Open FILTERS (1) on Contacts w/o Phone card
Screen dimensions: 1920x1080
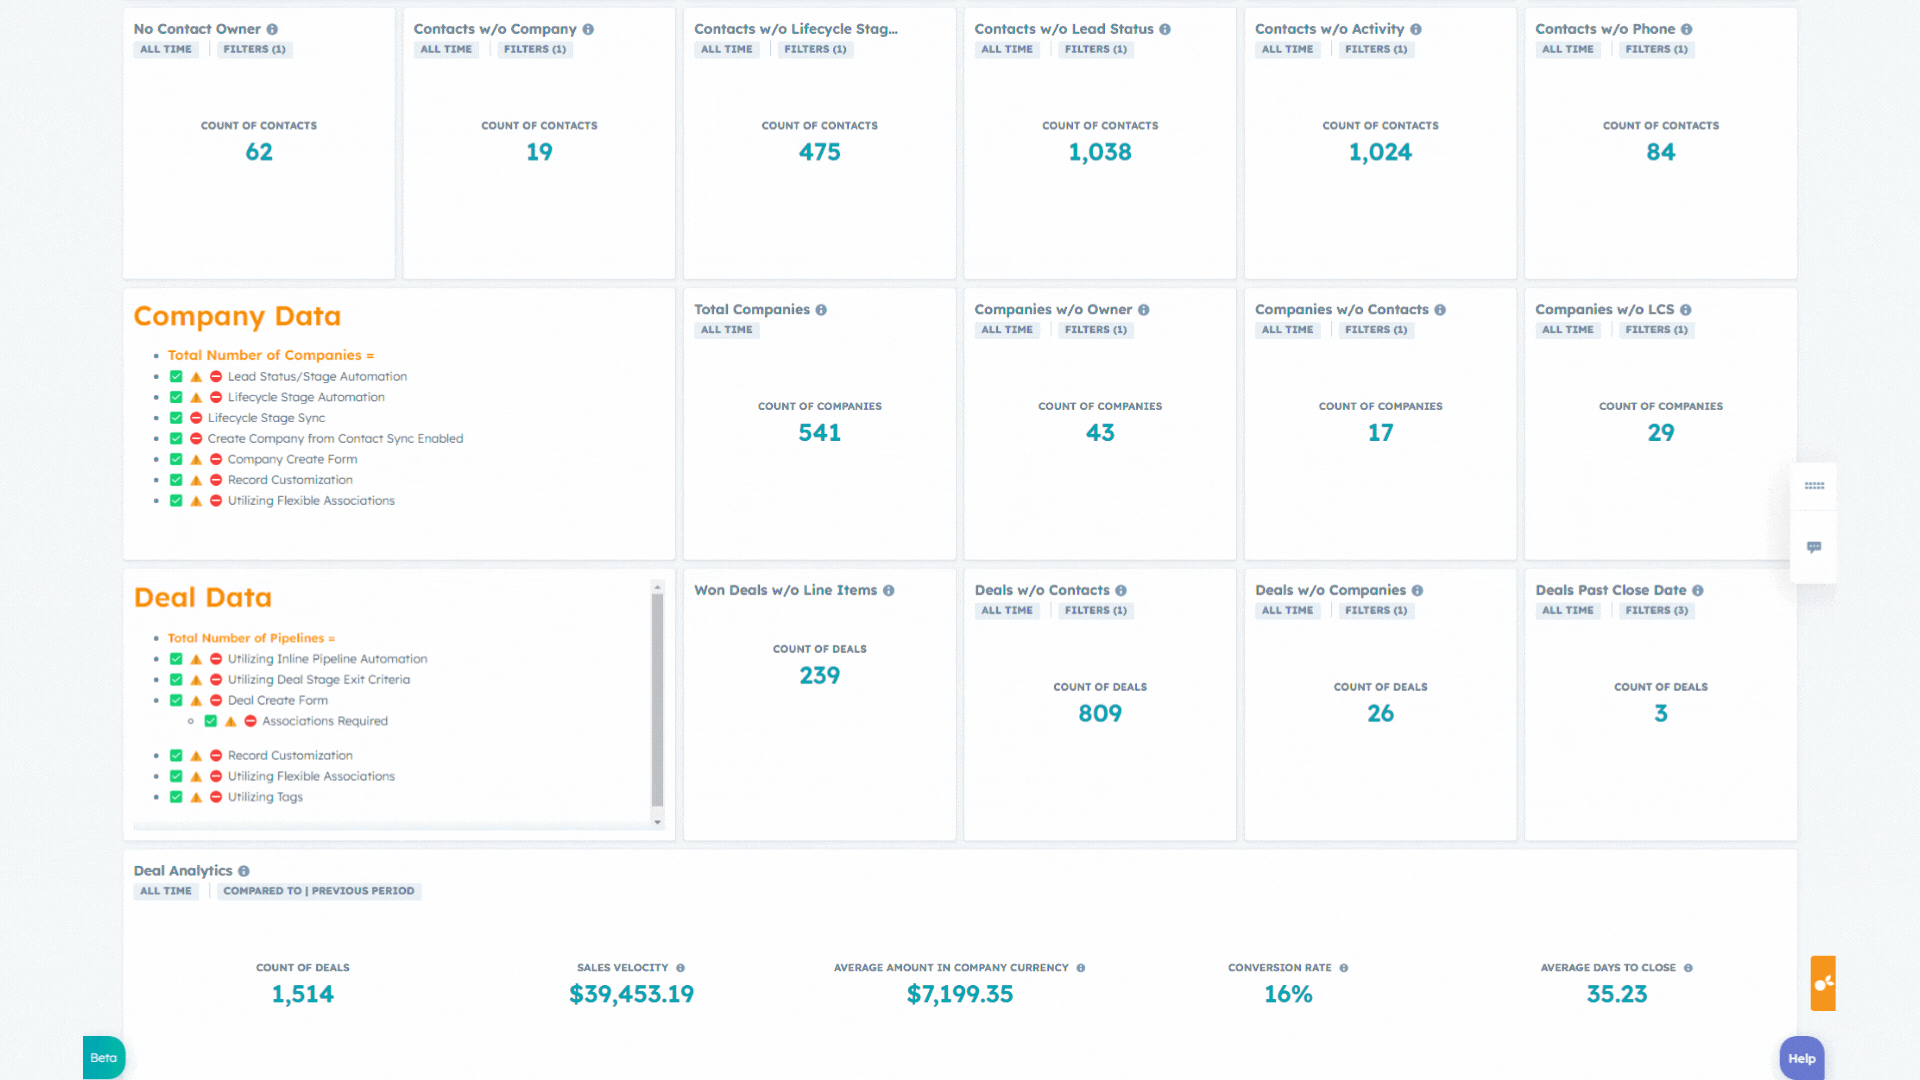point(1656,49)
